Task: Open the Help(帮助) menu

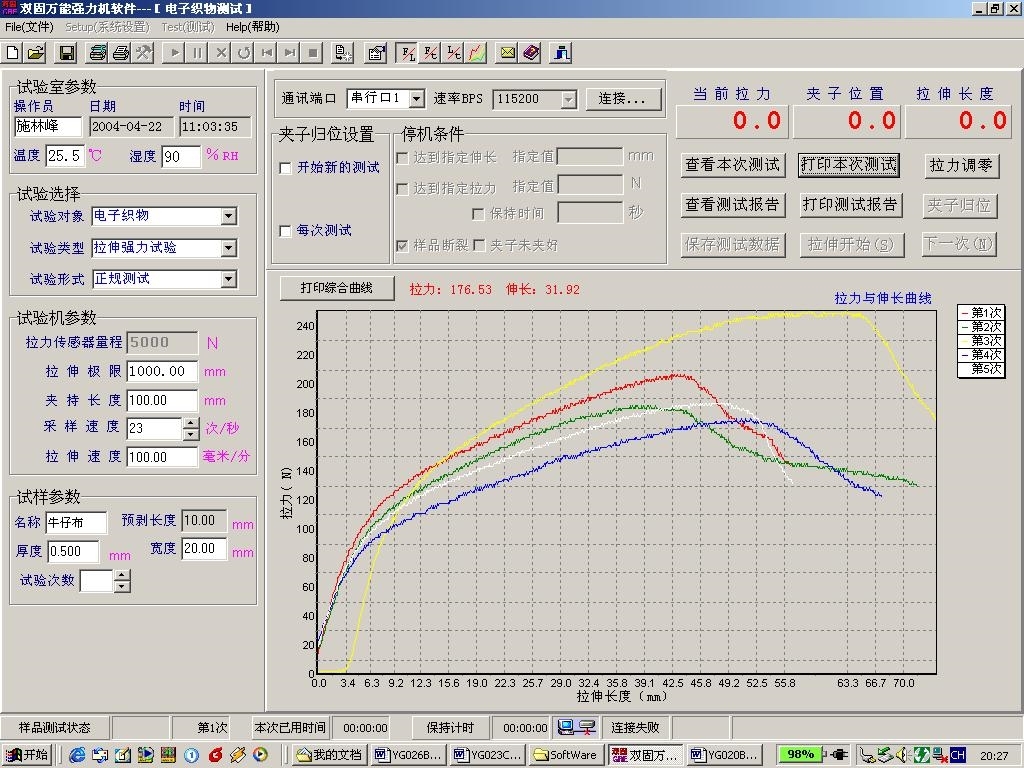Action: pyautogui.click(x=252, y=27)
